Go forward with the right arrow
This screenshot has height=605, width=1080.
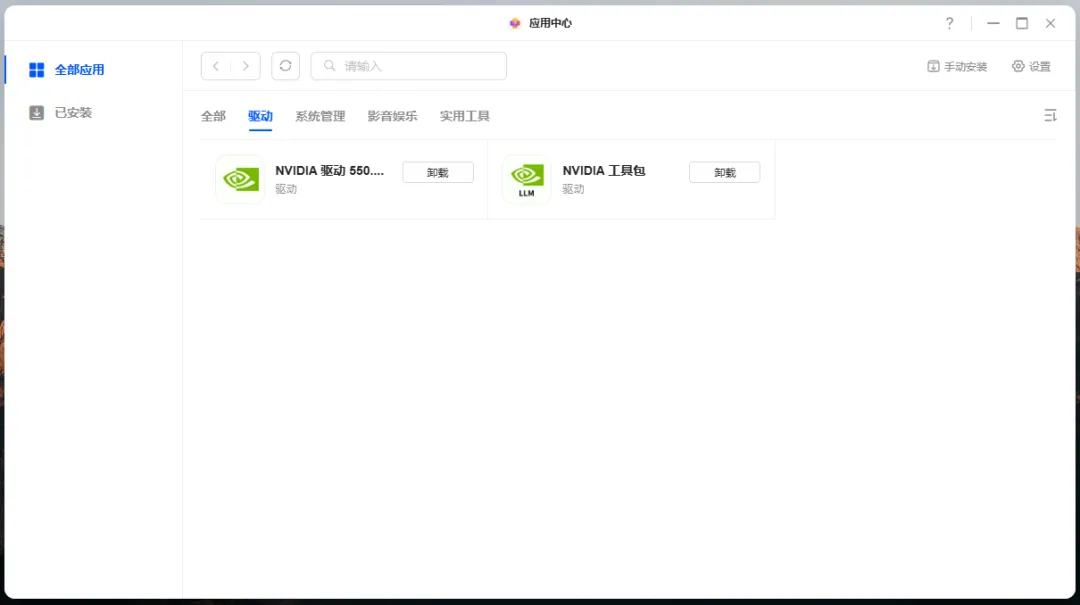tap(246, 66)
